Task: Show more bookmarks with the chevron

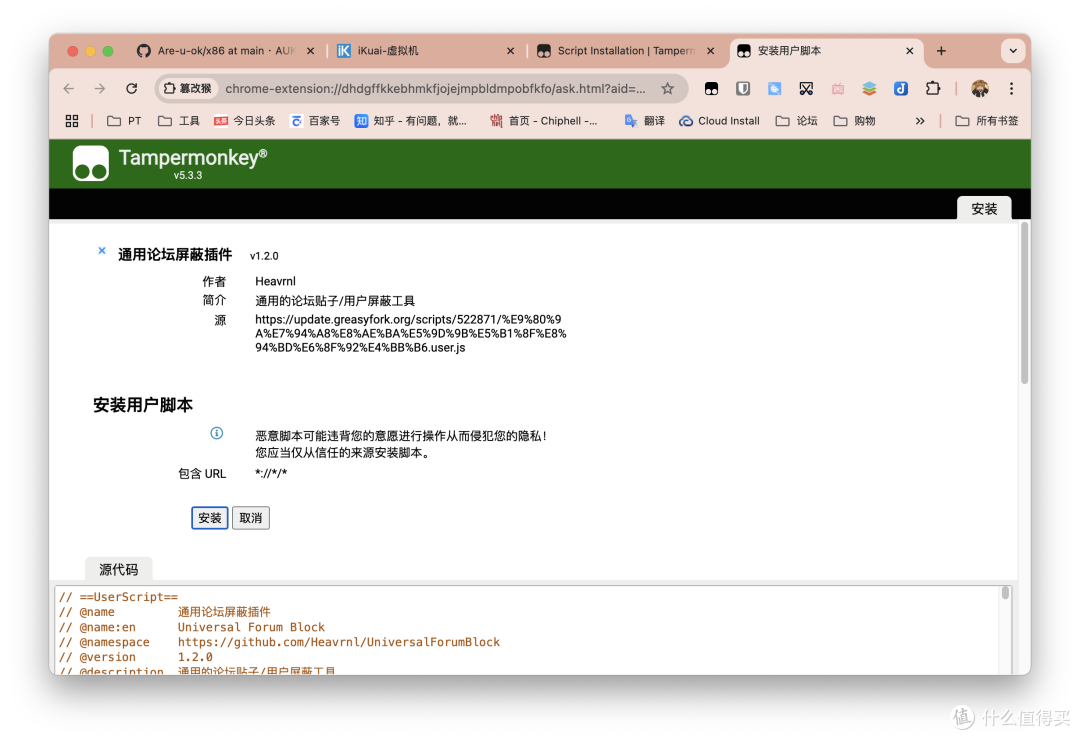Action: (x=920, y=121)
